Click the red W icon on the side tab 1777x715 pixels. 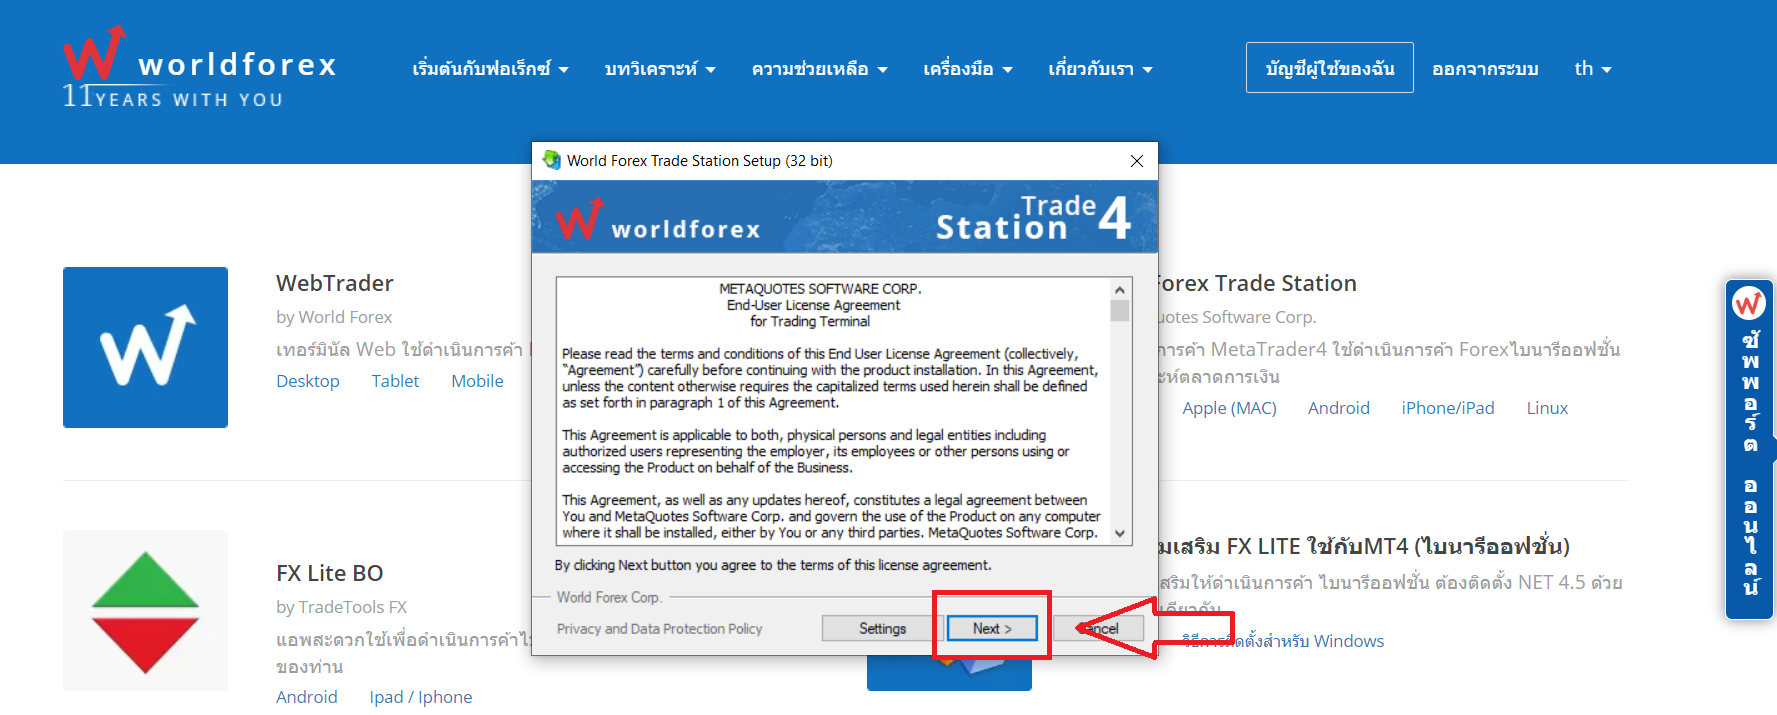[x=1749, y=303]
